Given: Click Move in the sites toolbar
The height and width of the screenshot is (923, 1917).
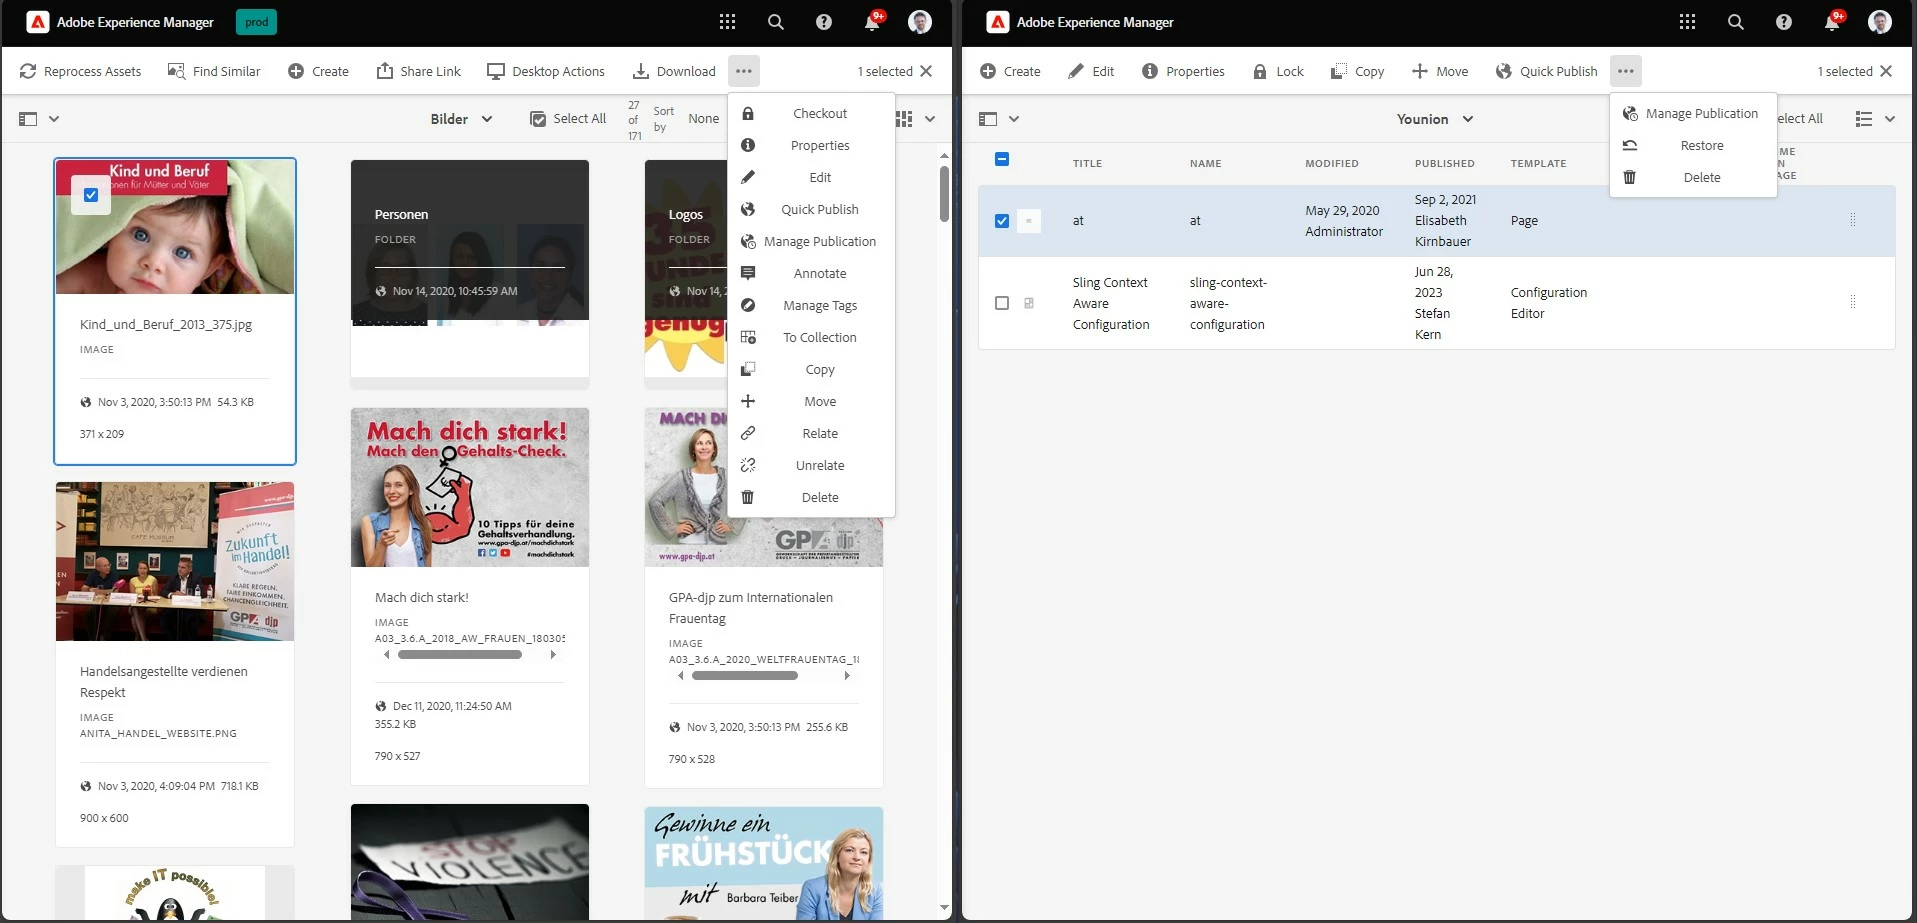Looking at the screenshot, I should click(x=1440, y=71).
